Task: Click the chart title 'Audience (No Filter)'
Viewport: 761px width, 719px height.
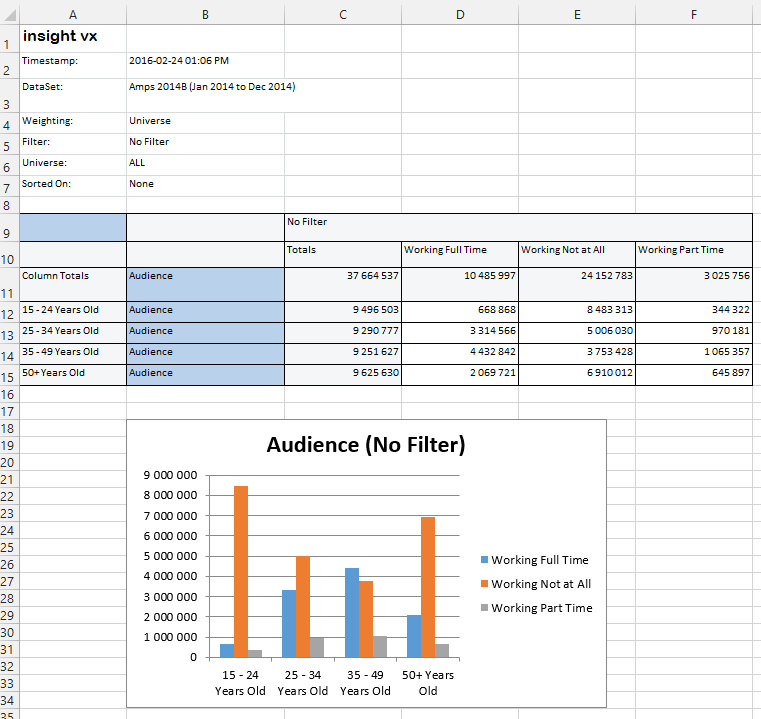Action: coord(366,445)
